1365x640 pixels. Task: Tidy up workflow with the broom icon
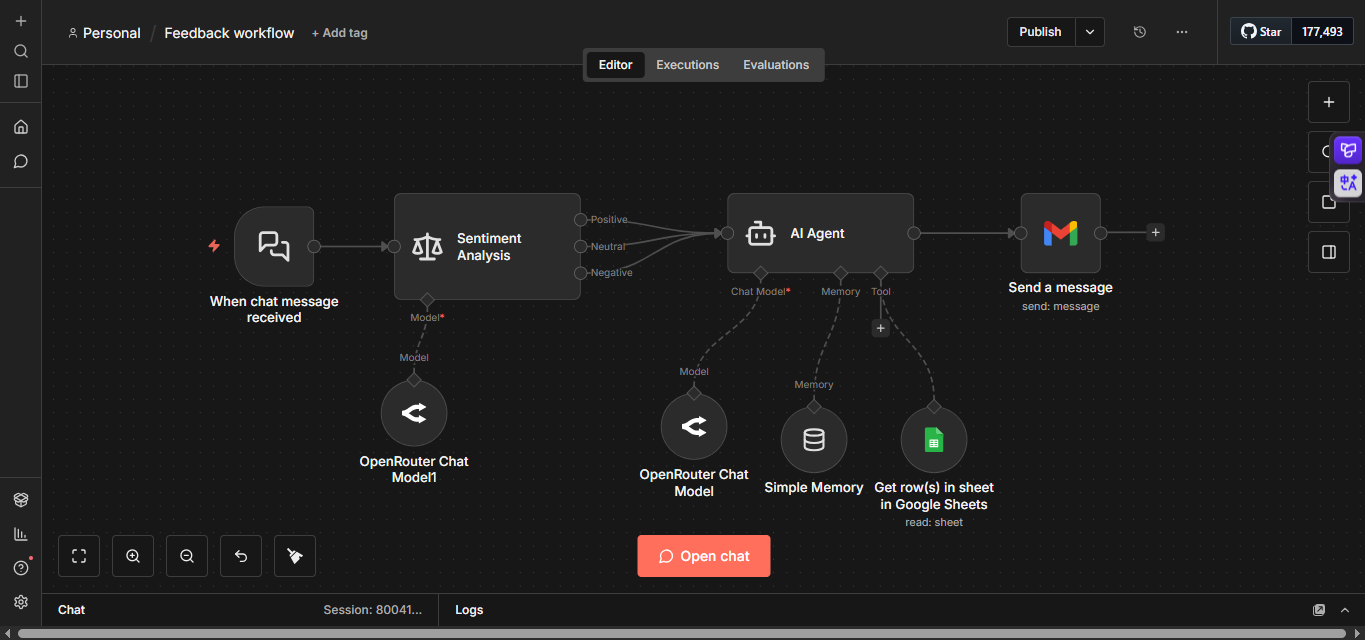point(295,556)
